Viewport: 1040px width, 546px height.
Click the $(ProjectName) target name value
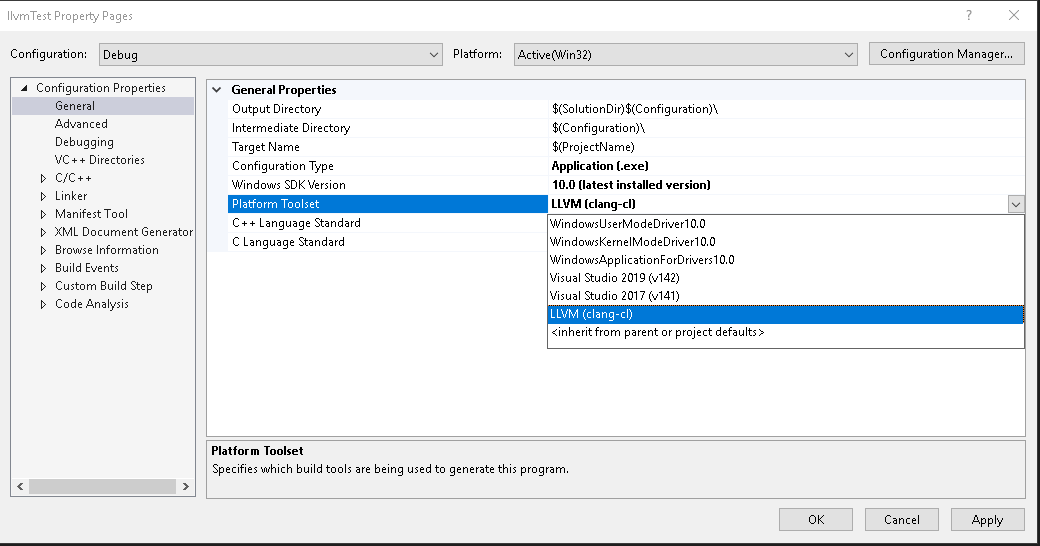(x=593, y=147)
